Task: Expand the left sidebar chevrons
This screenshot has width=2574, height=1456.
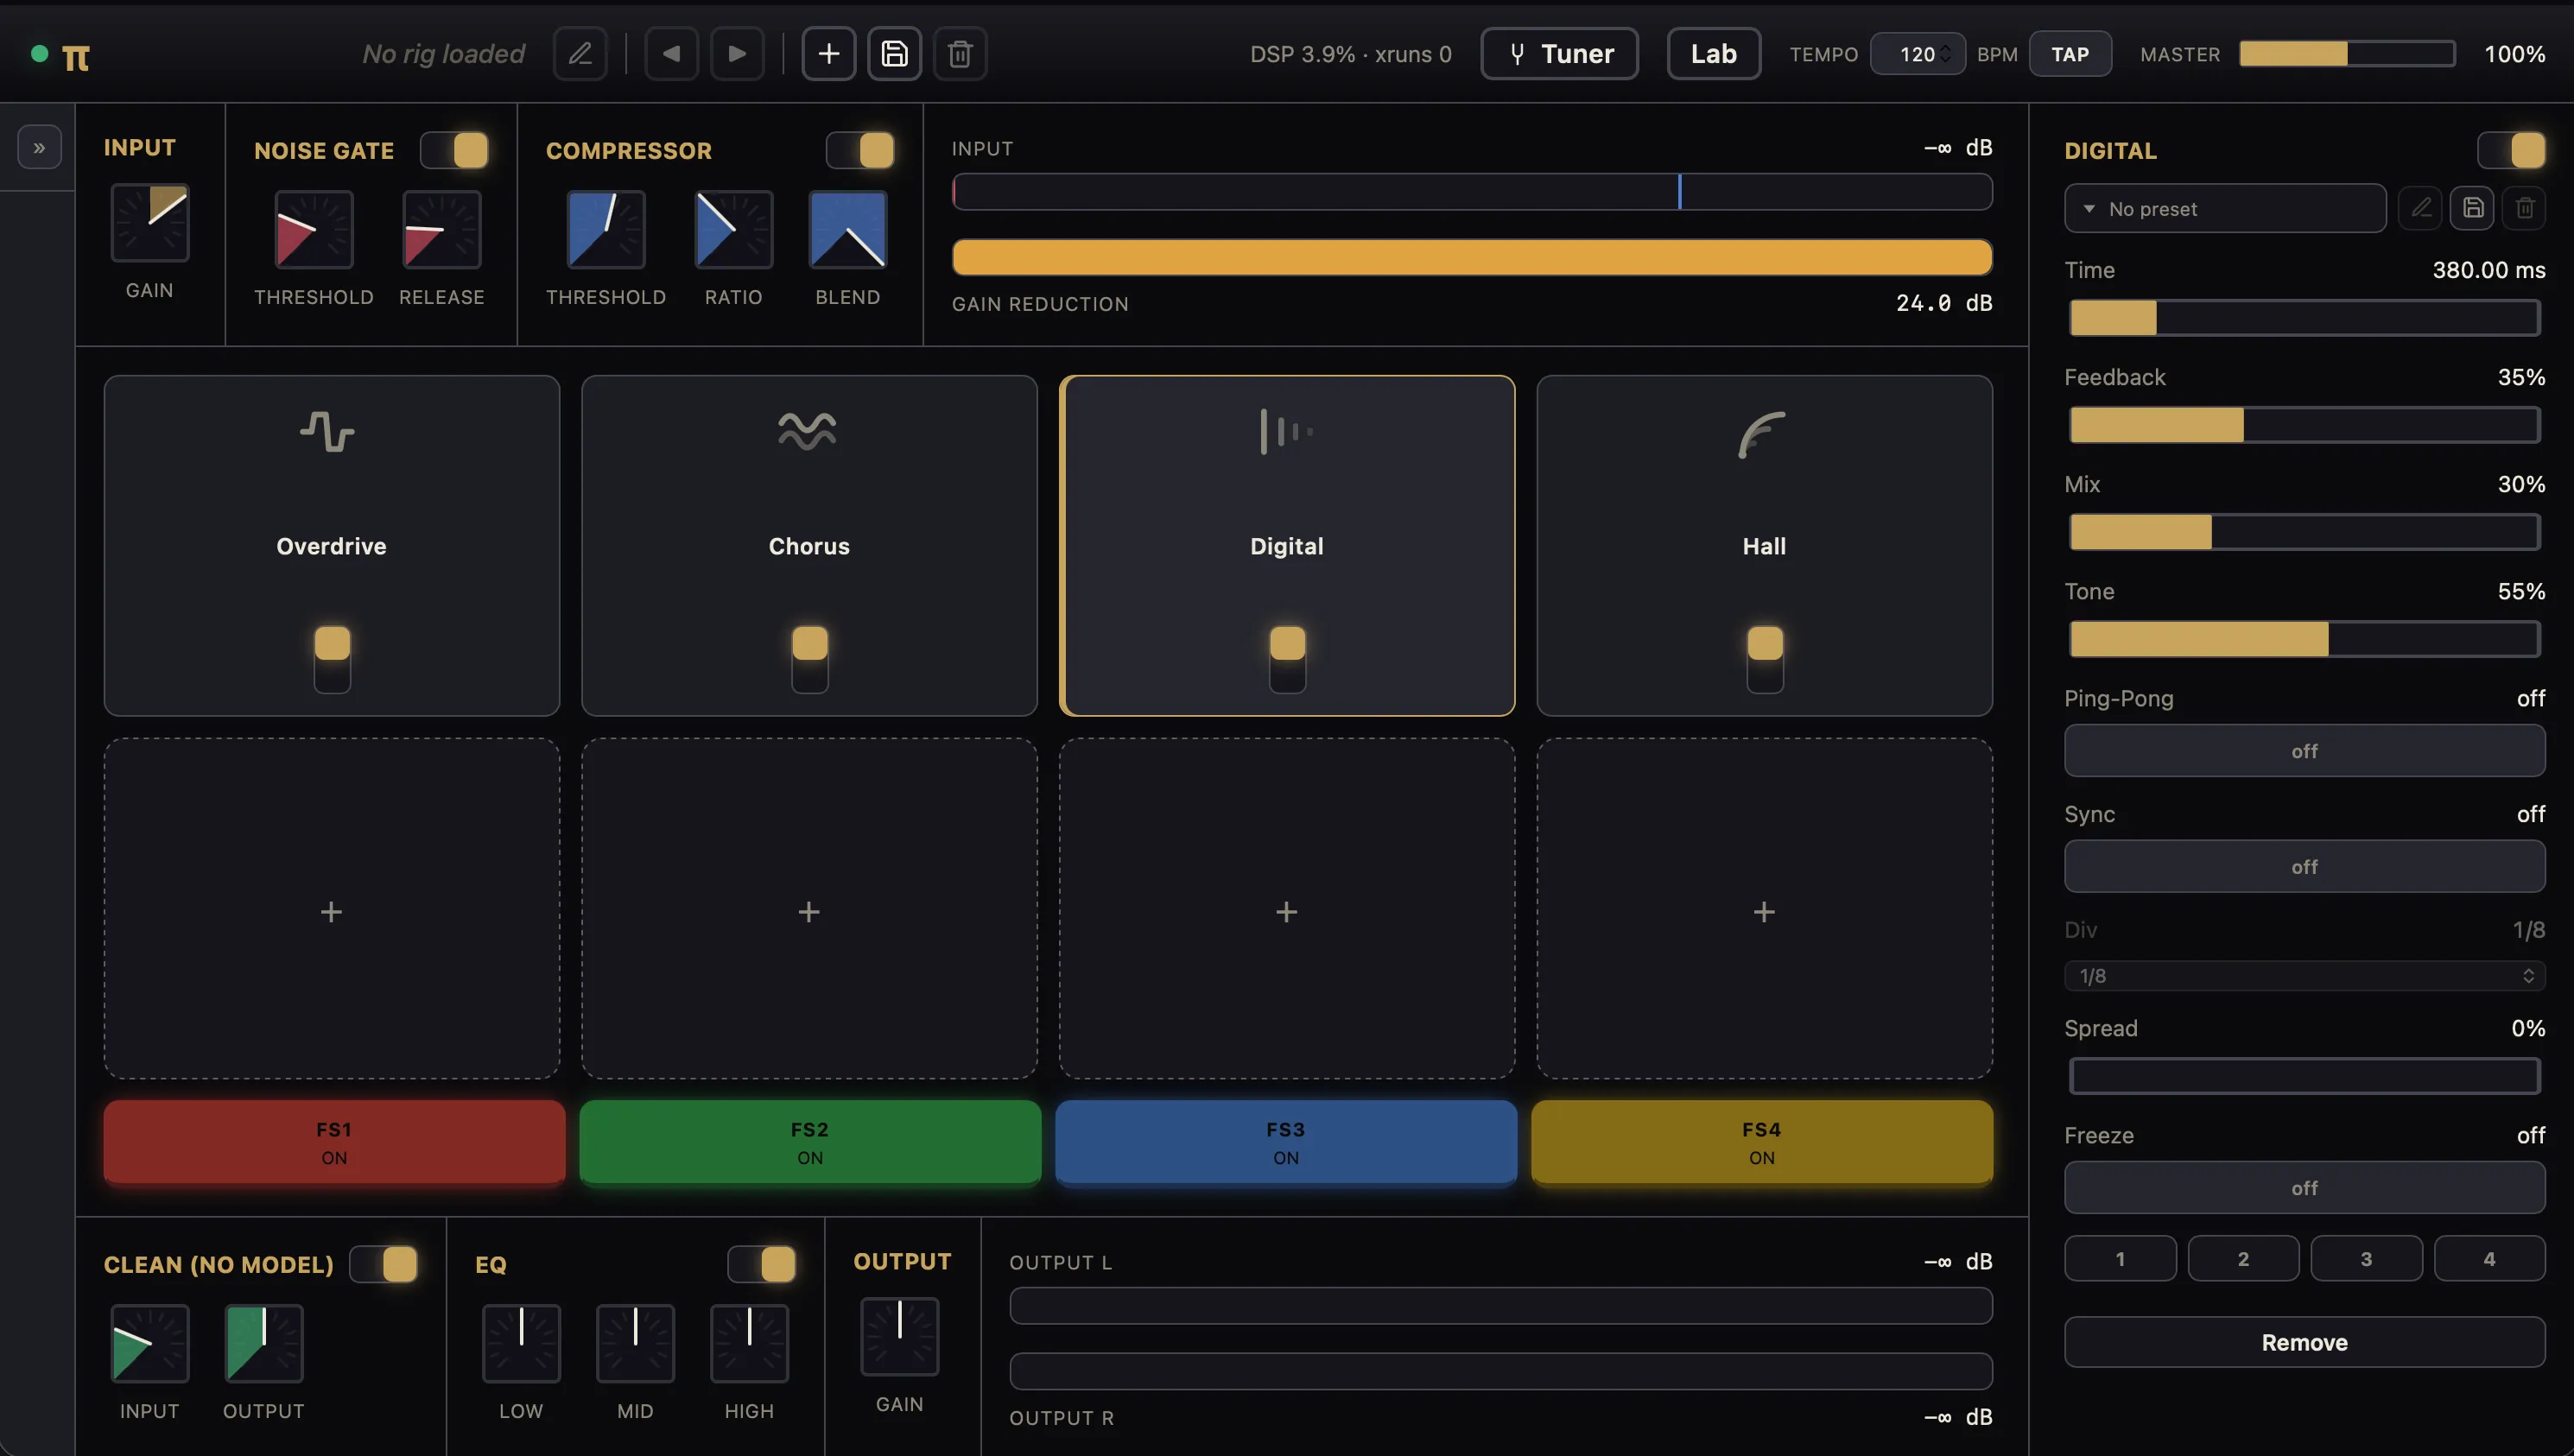Action: (x=39, y=148)
